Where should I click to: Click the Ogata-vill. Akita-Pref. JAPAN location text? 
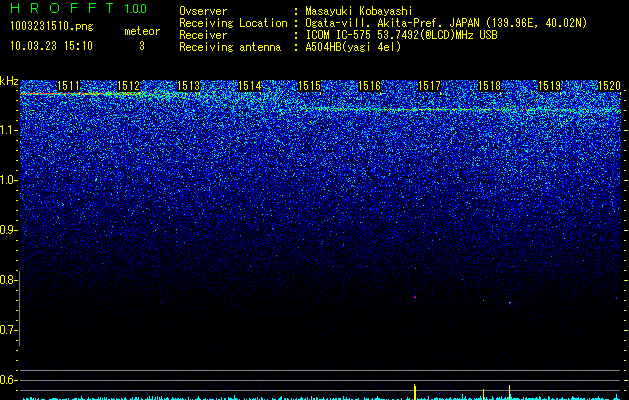(x=446, y=23)
